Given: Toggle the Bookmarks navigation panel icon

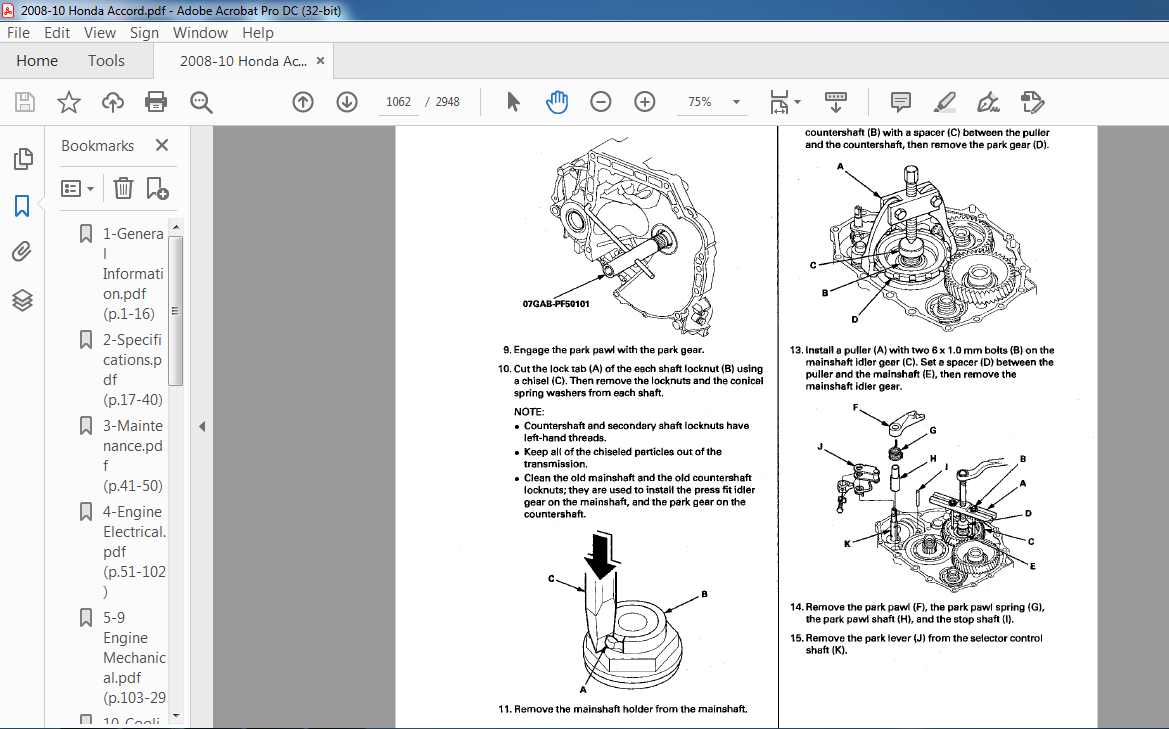Looking at the screenshot, I should pos(22,206).
